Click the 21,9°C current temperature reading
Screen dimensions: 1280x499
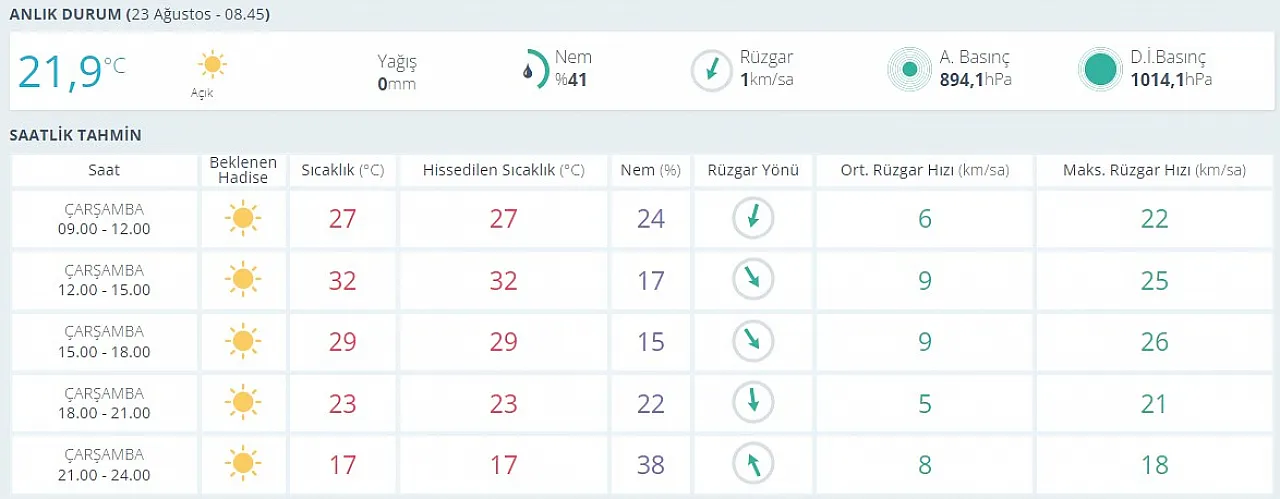click(x=72, y=71)
